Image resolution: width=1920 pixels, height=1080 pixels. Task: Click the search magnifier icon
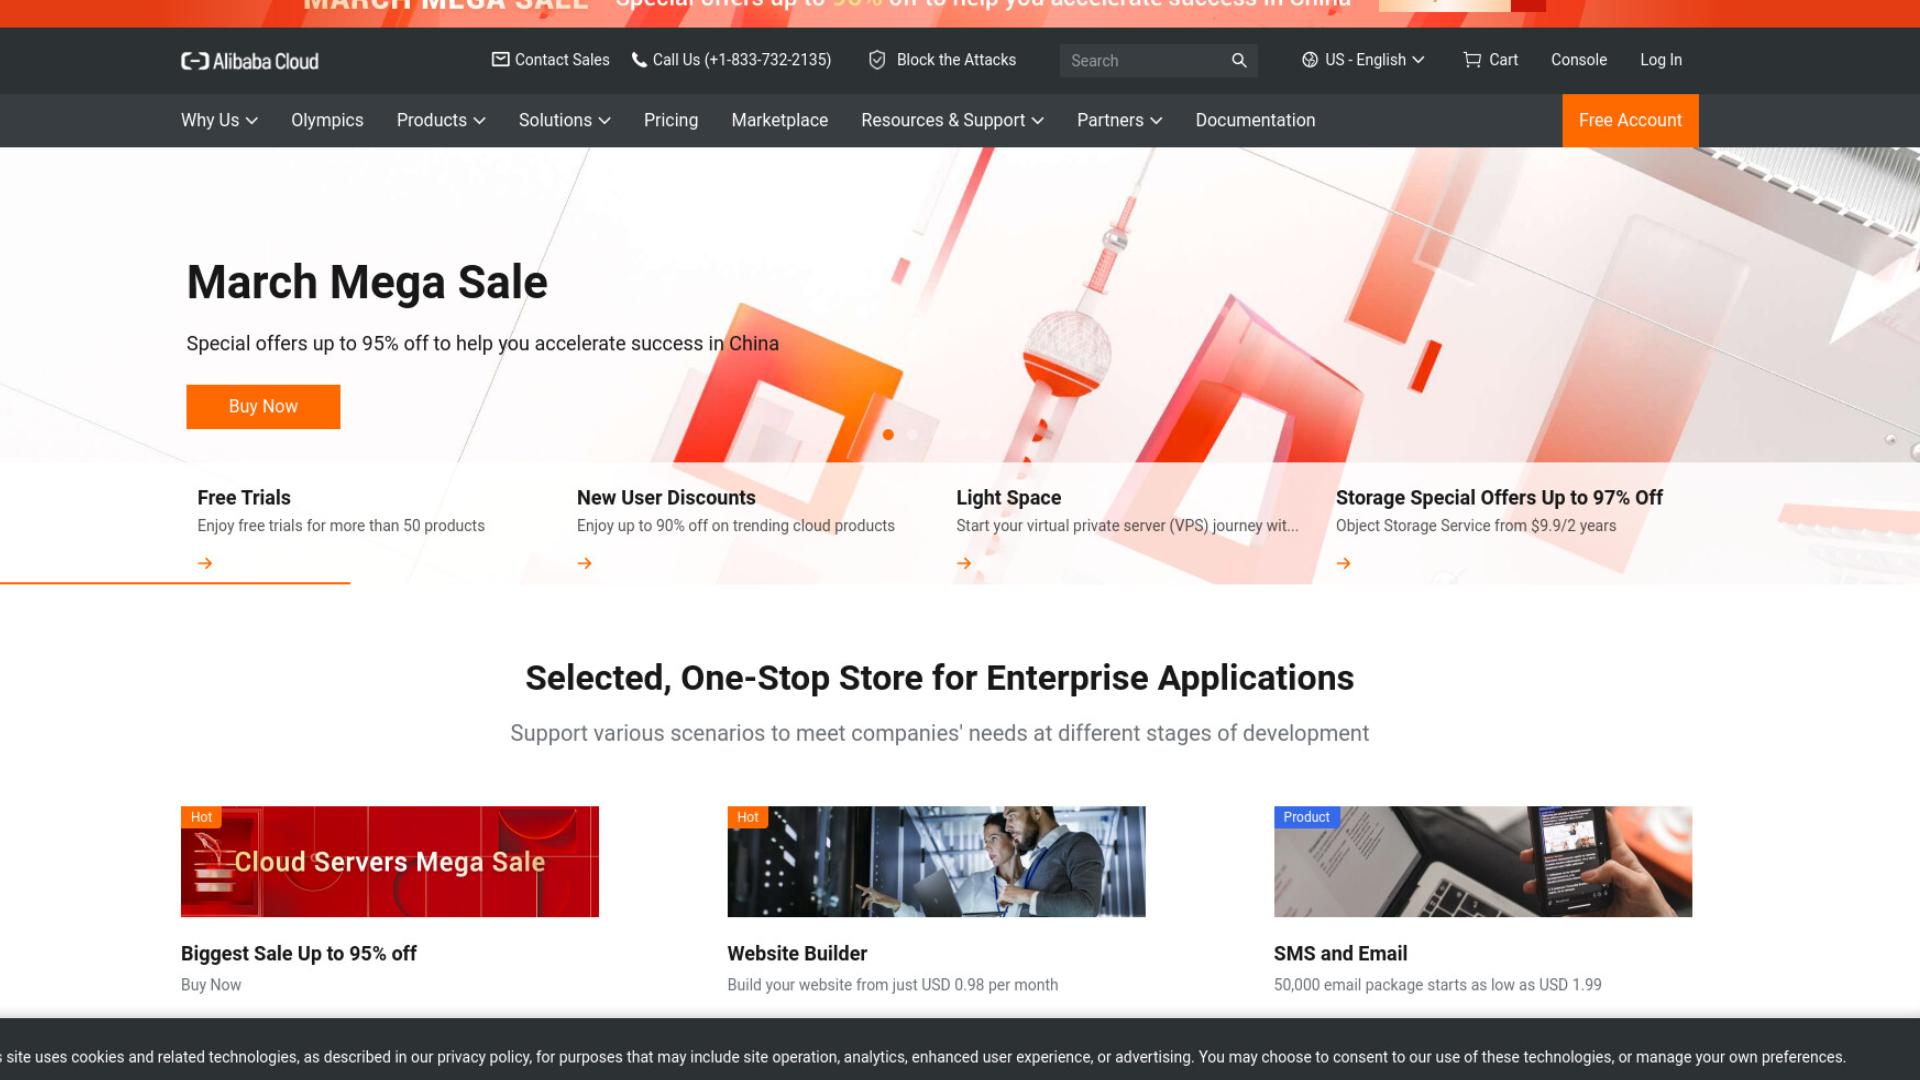pos(1239,61)
